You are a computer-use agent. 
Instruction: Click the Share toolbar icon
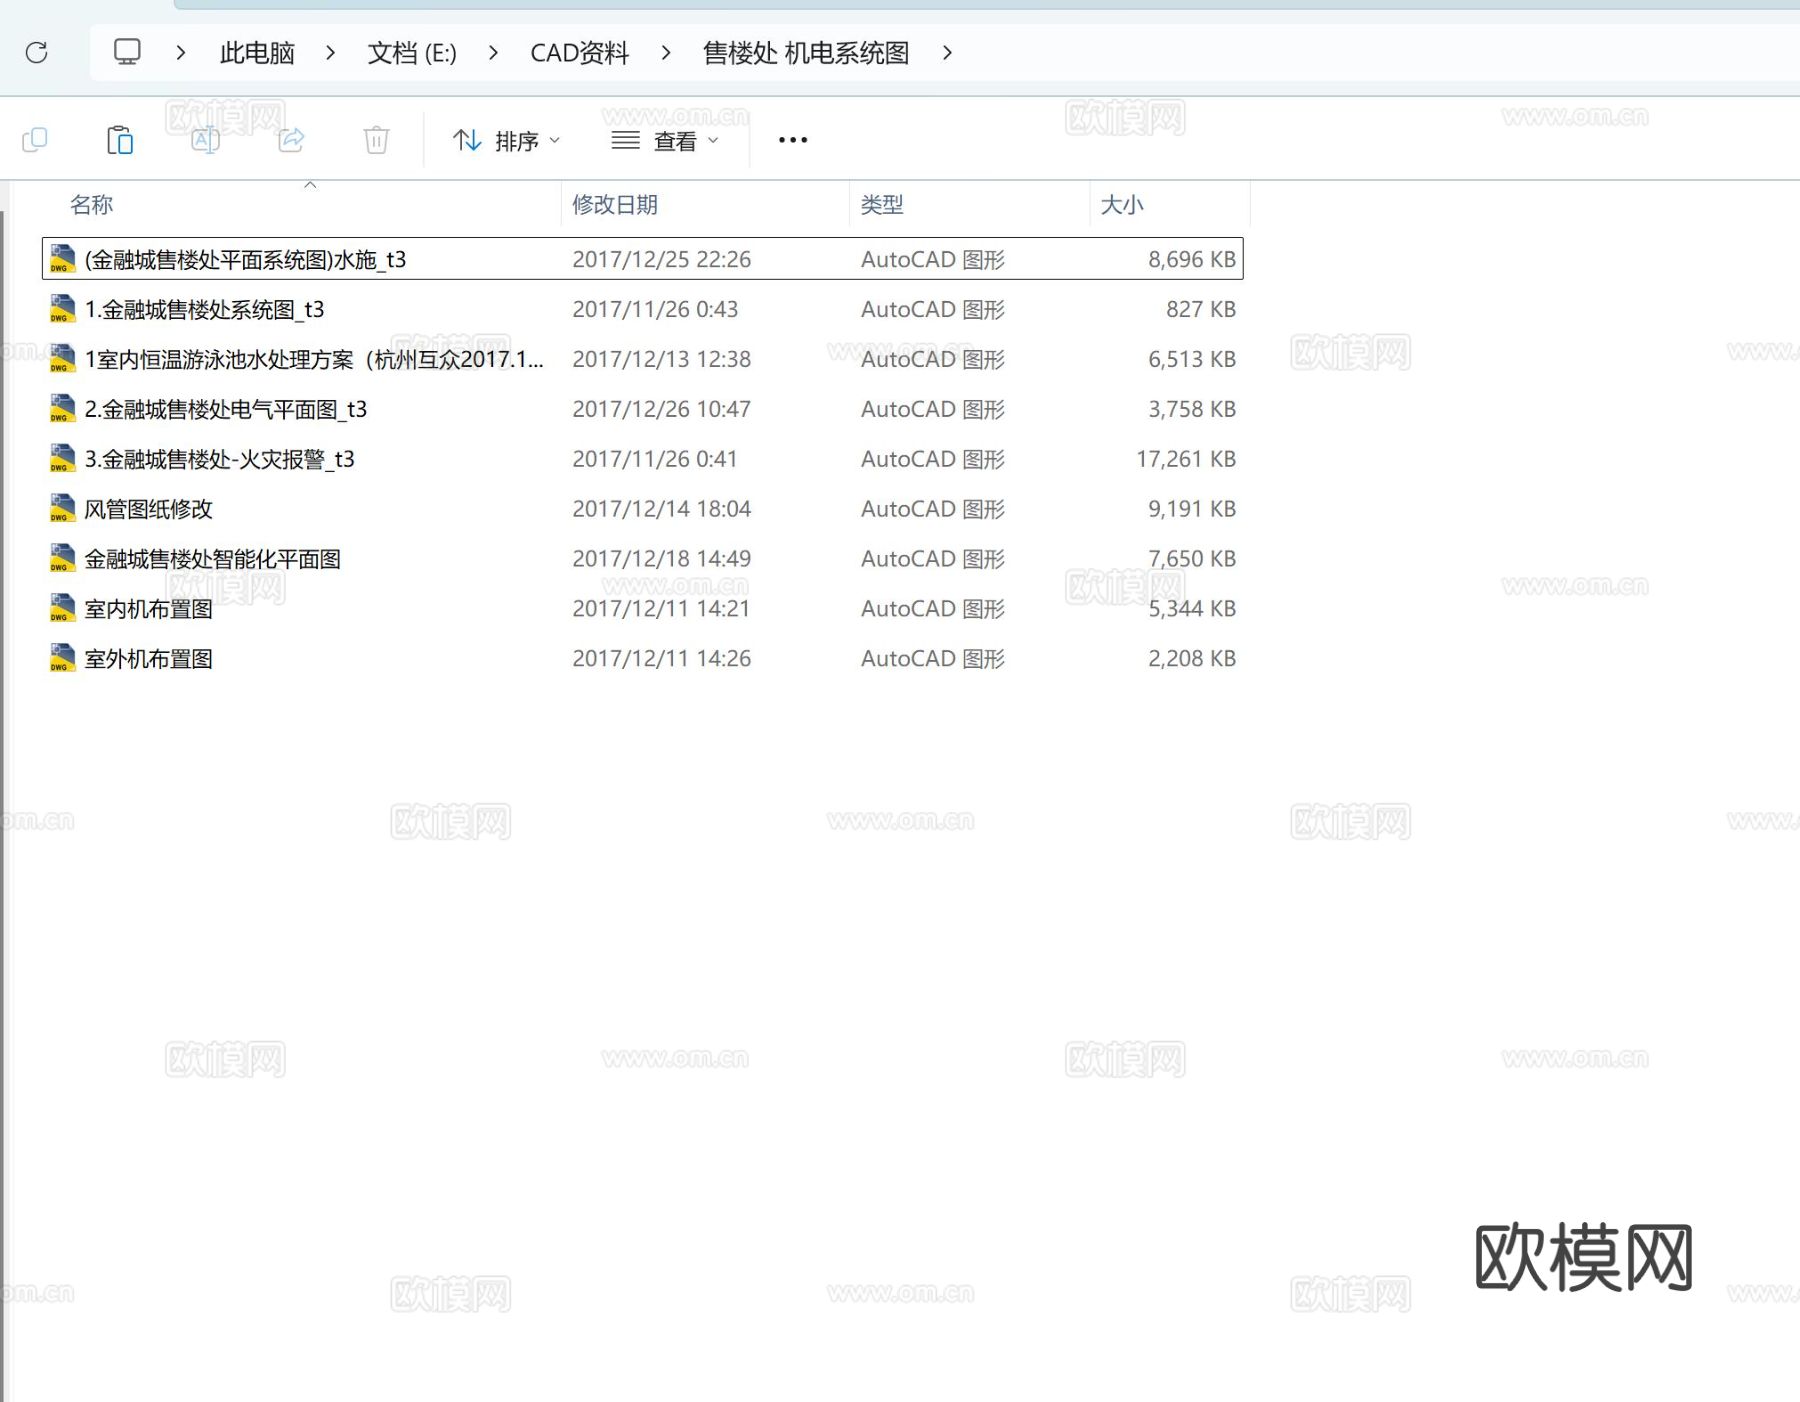pos(291,140)
